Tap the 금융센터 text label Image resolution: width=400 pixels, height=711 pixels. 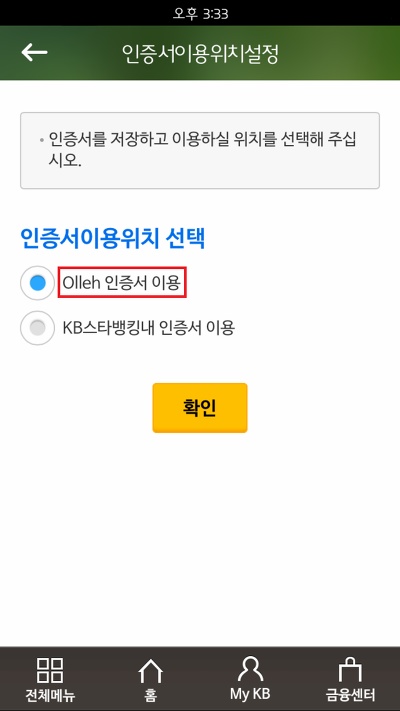(x=350, y=695)
